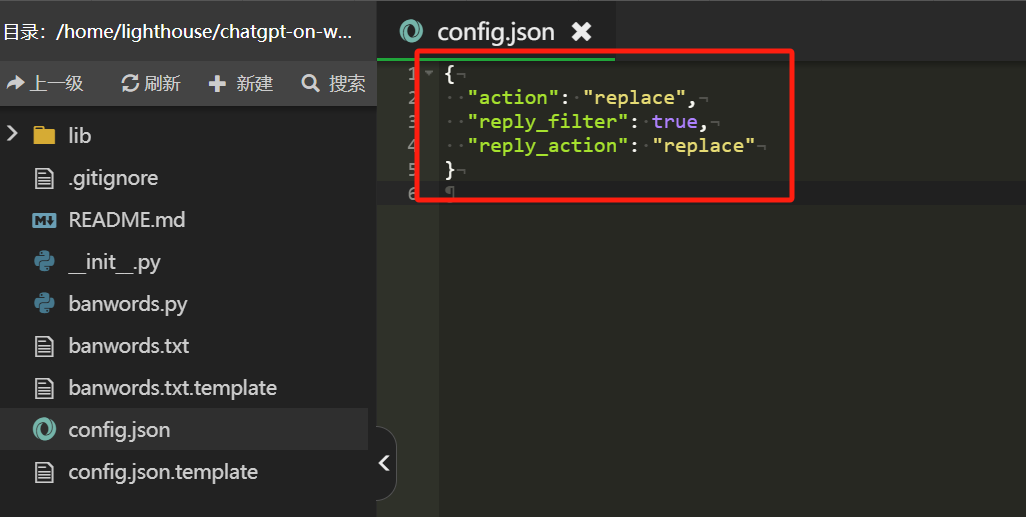
Task: Close the config.json tab
Action: (581, 32)
